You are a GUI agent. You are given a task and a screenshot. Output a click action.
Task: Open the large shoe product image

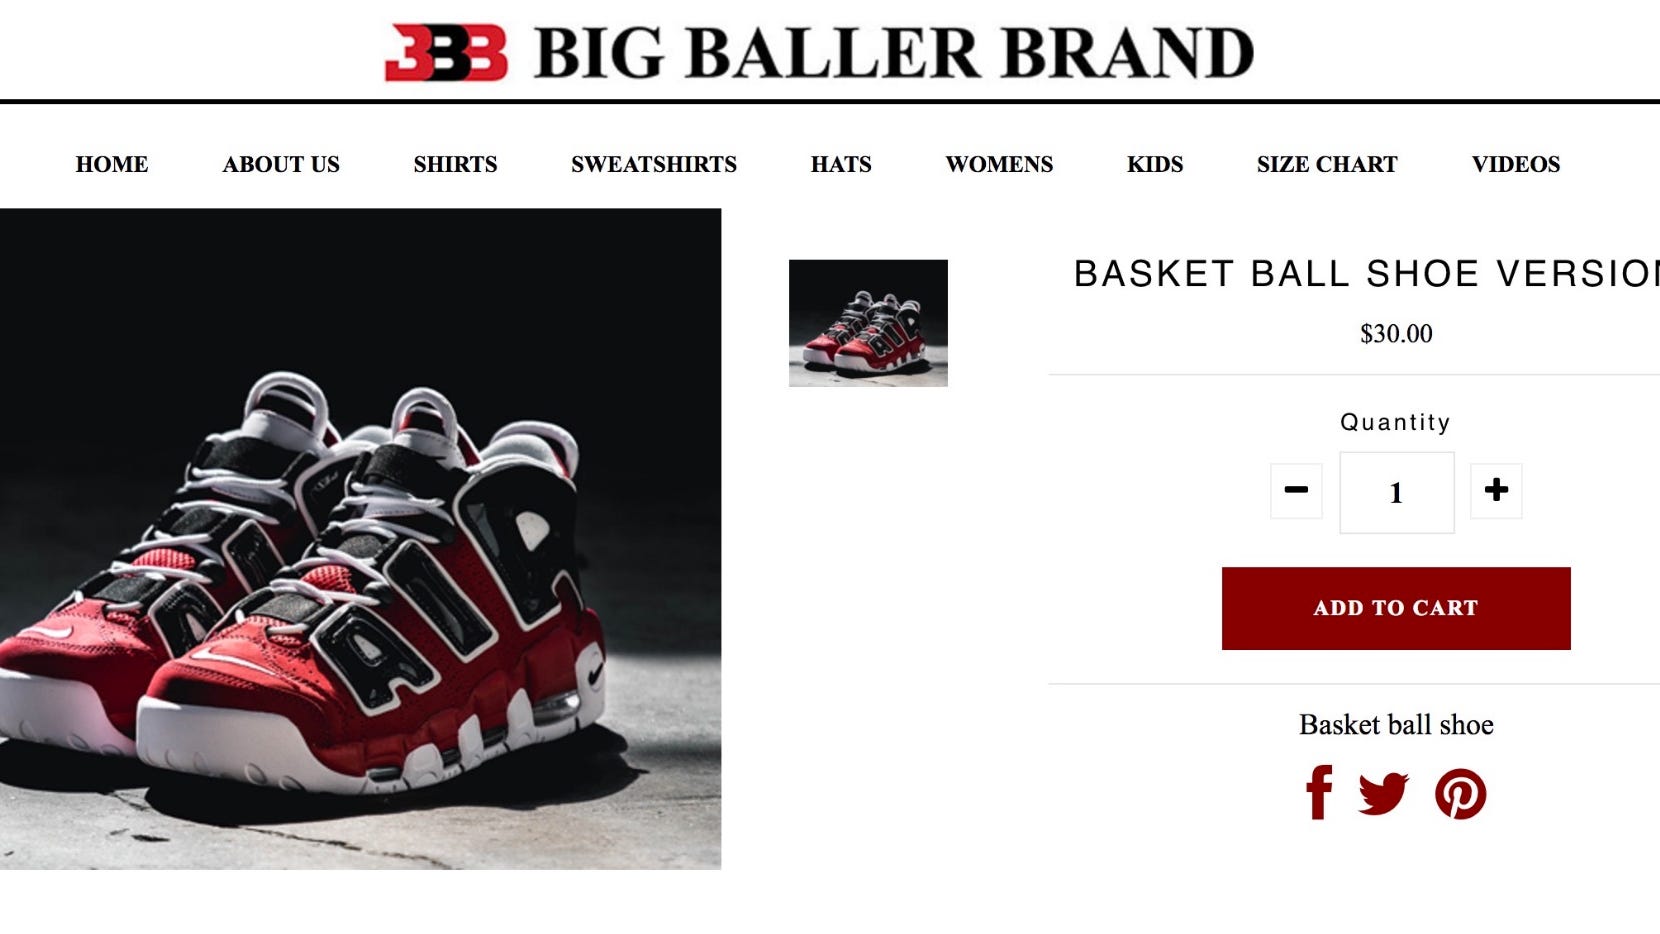tap(360, 538)
